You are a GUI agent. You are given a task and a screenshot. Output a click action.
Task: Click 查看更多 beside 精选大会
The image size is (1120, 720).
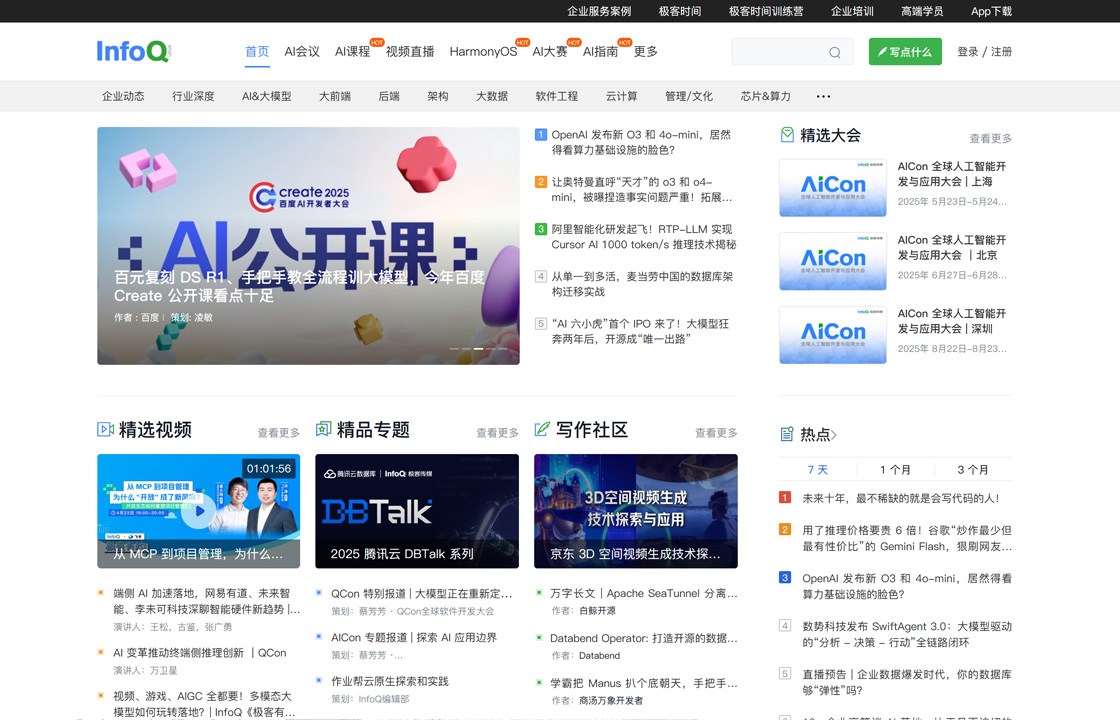click(x=991, y=139)
